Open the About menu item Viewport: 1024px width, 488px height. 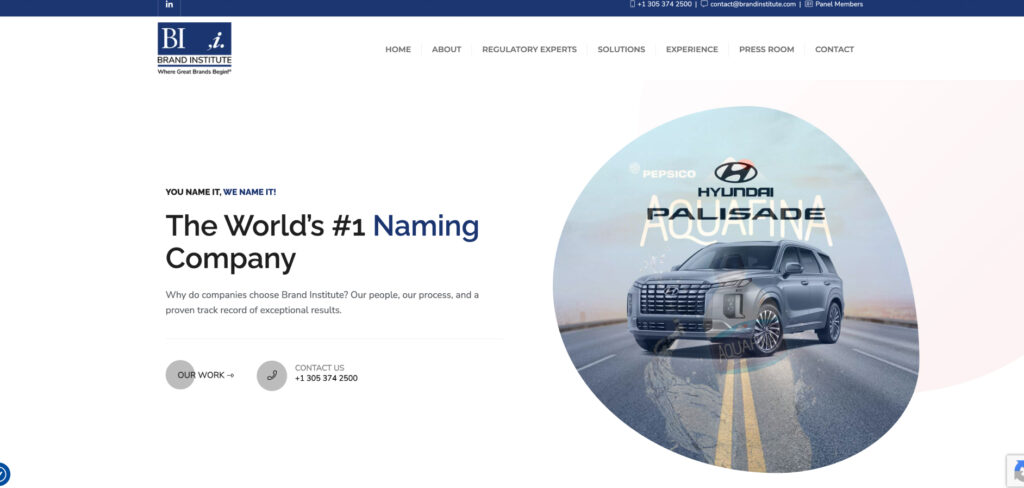click(x=447, y=50)
